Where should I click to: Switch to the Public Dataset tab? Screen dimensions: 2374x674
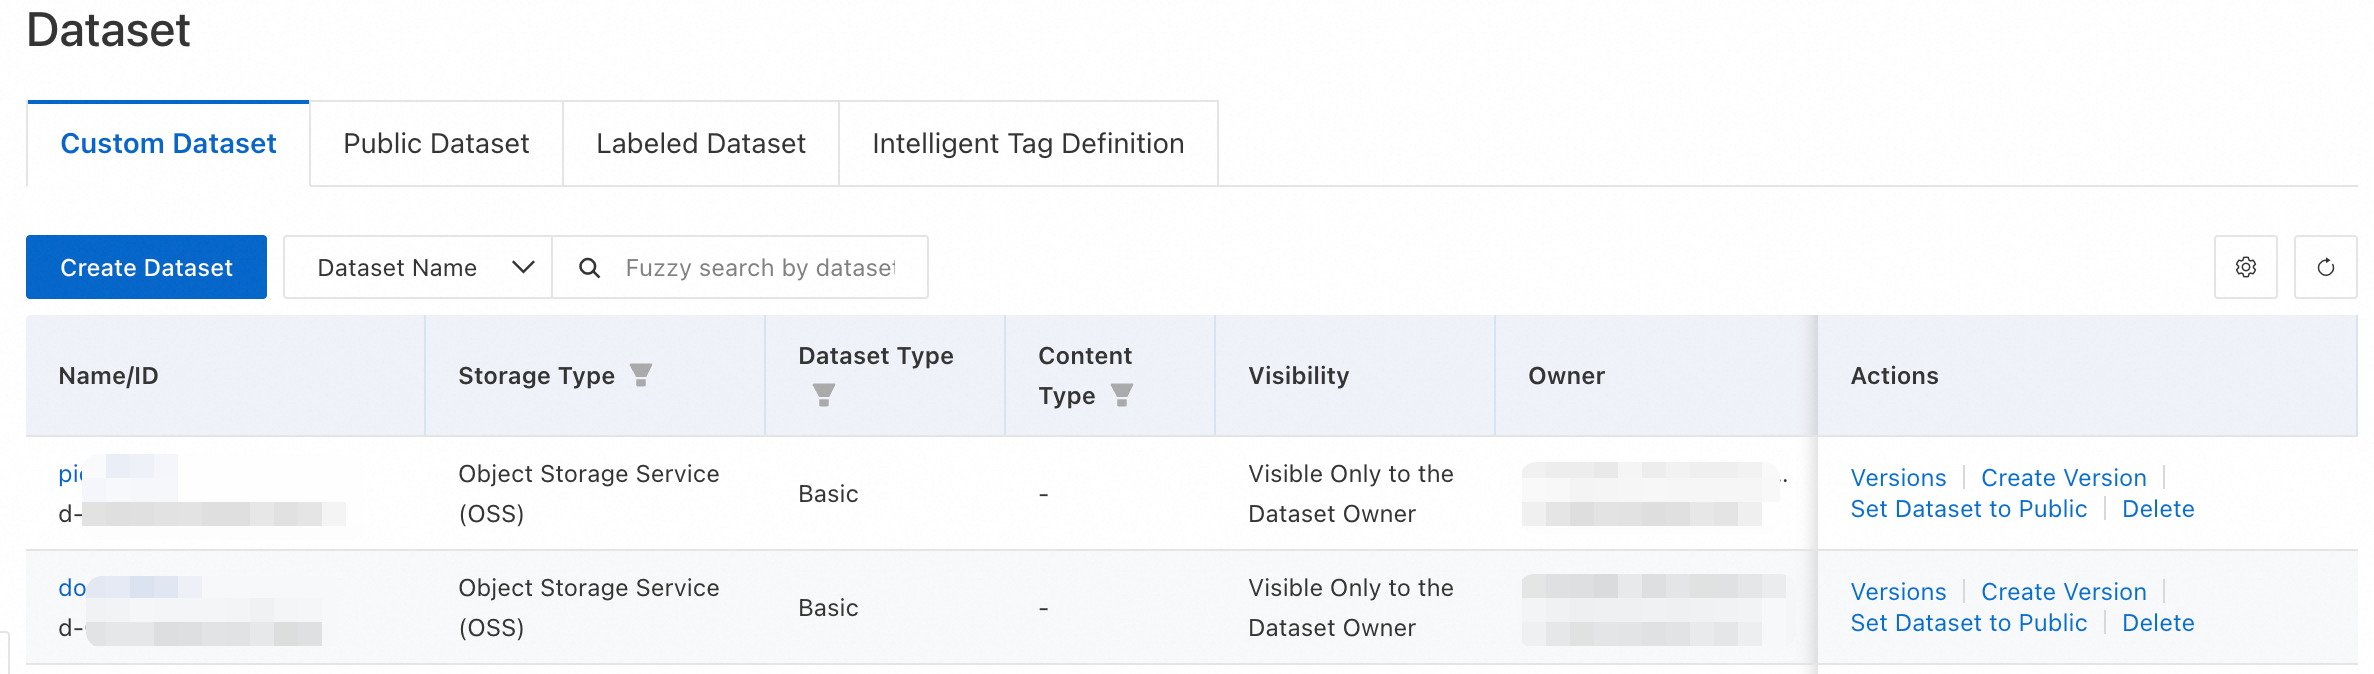click(436, 144)
